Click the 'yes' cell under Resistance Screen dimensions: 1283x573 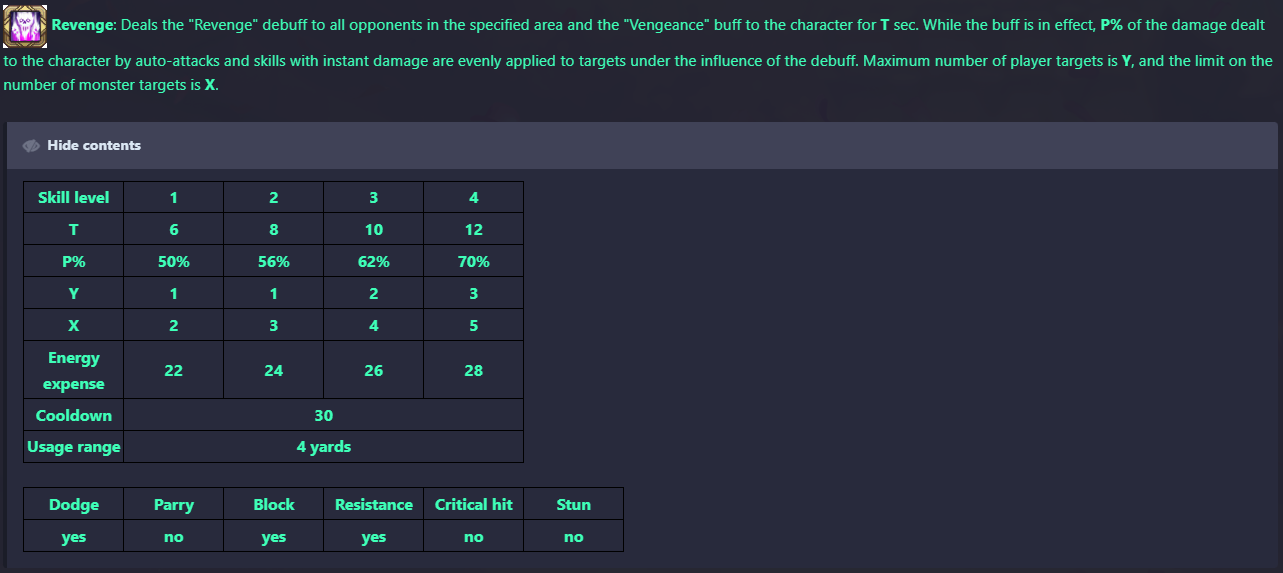pos(374,536)
